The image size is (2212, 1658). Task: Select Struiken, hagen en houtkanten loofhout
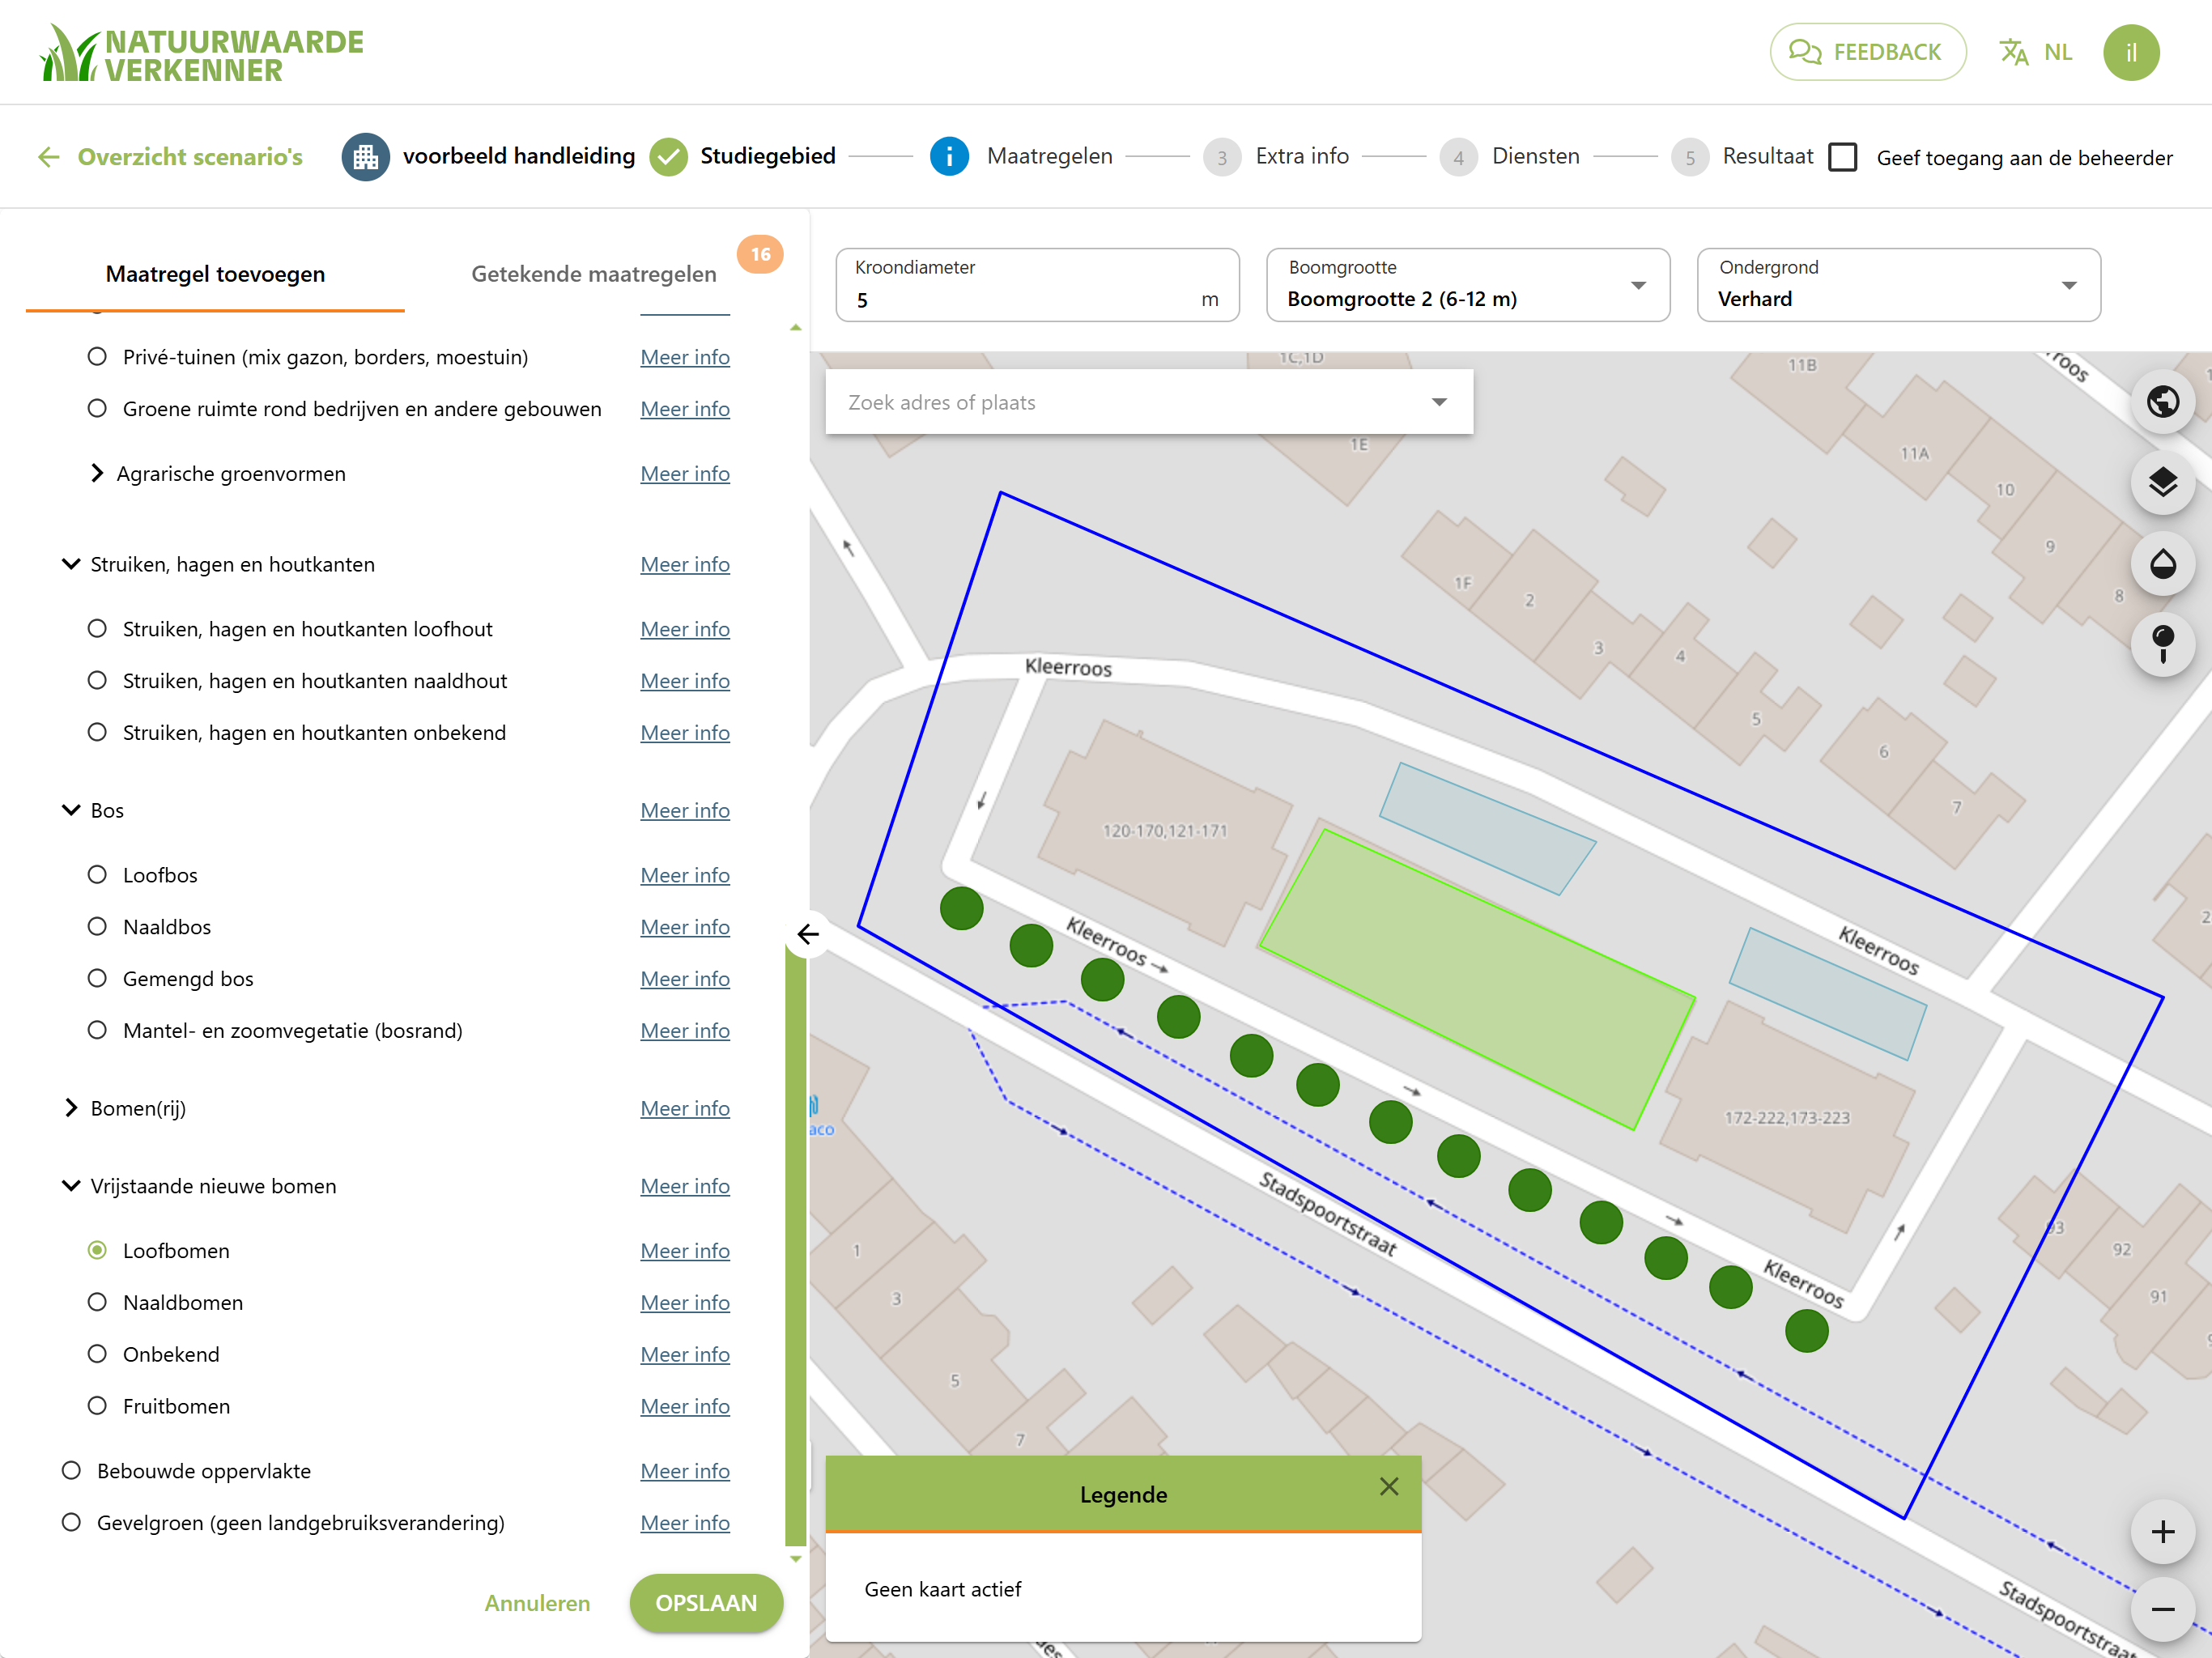coord(97,629)
